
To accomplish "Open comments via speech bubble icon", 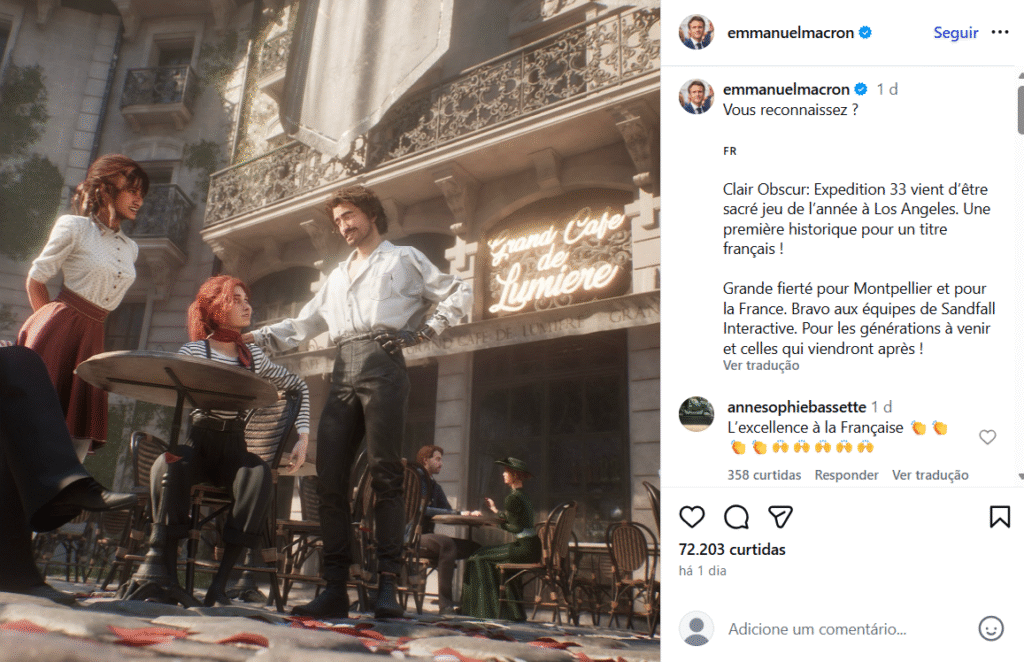I will (736, 517).
